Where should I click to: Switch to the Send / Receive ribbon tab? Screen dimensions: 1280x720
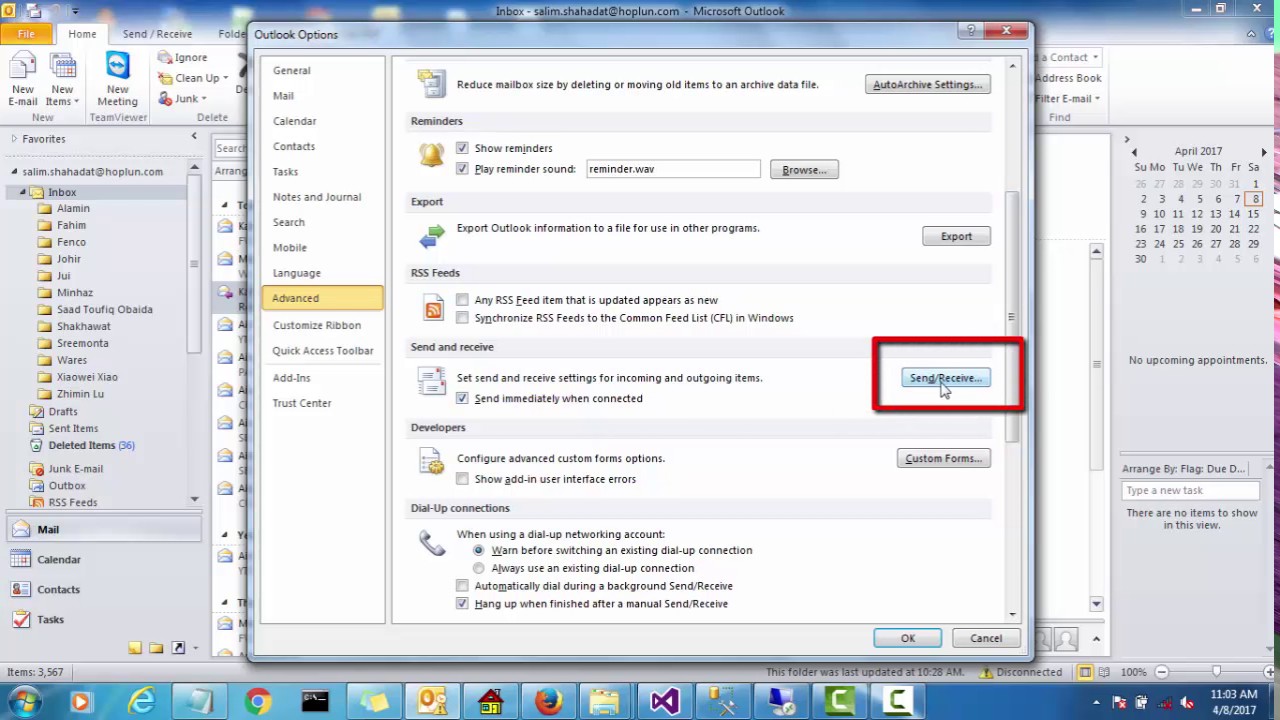(157, 34)
